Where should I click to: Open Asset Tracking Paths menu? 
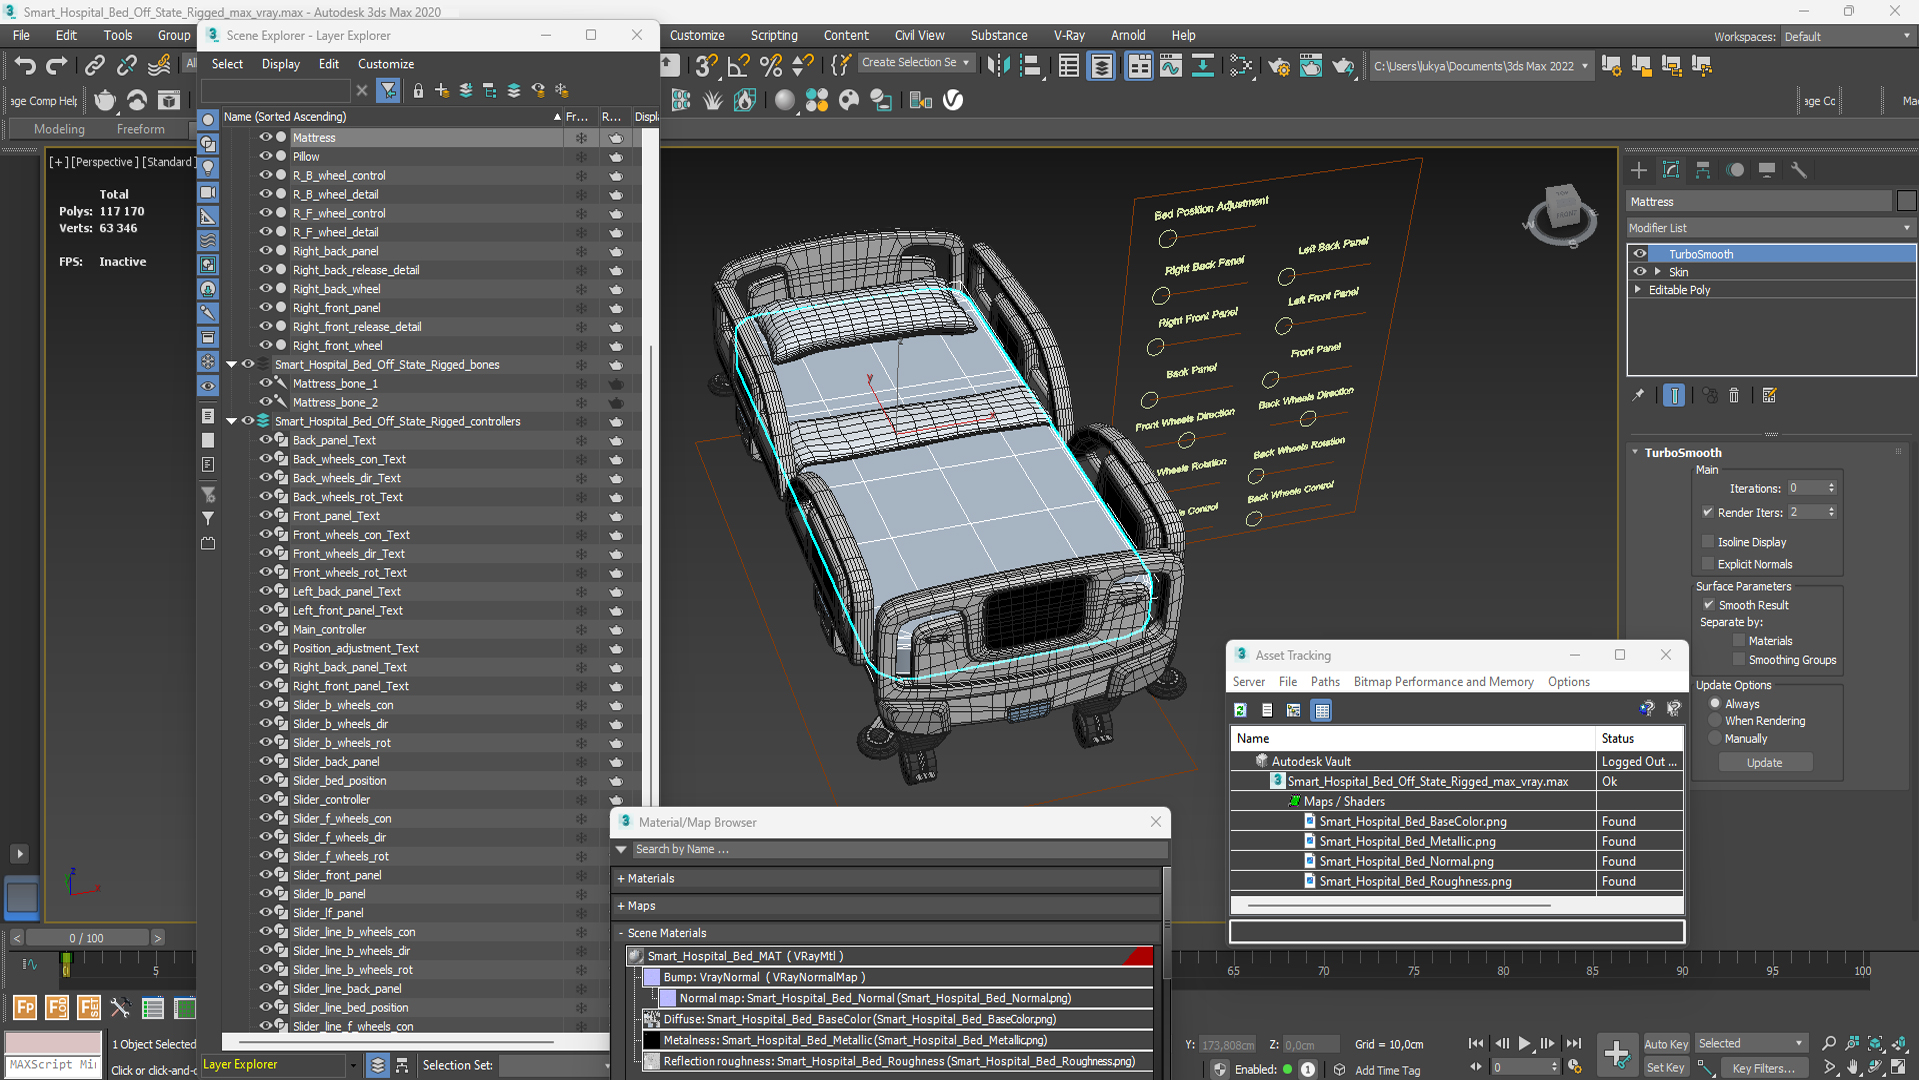click(x=1325, y=682)
